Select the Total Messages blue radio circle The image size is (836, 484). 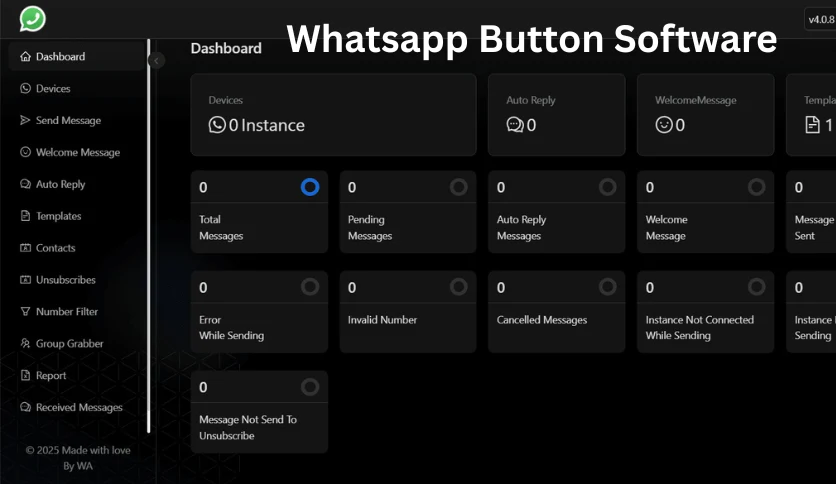pyautogui.click(x=310, y=187)
